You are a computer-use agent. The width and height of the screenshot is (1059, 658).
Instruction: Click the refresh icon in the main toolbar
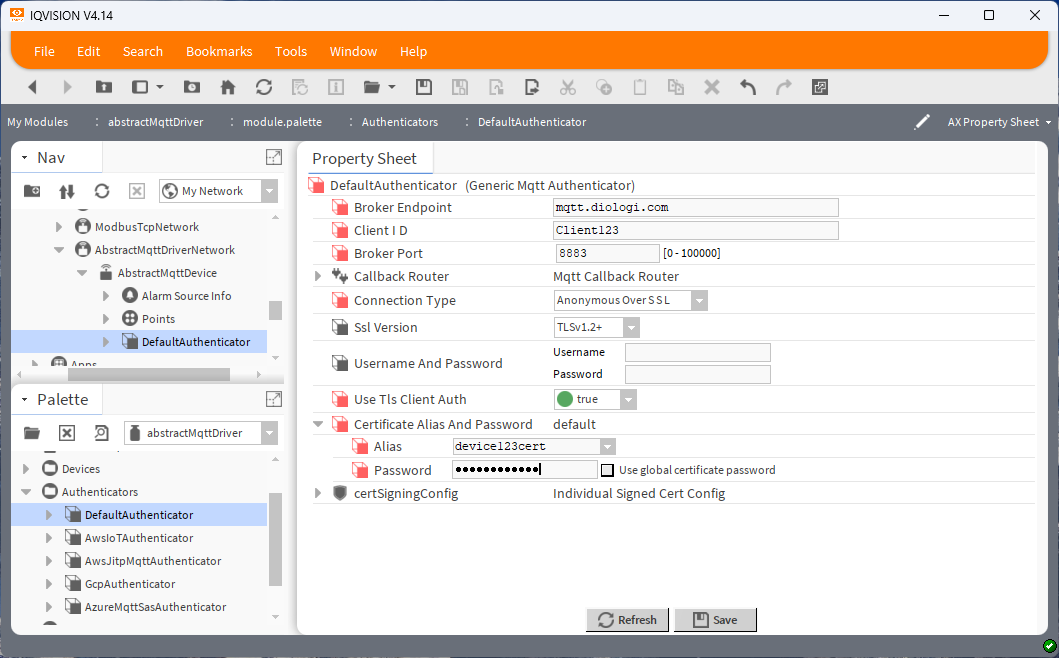click(264, 87)
